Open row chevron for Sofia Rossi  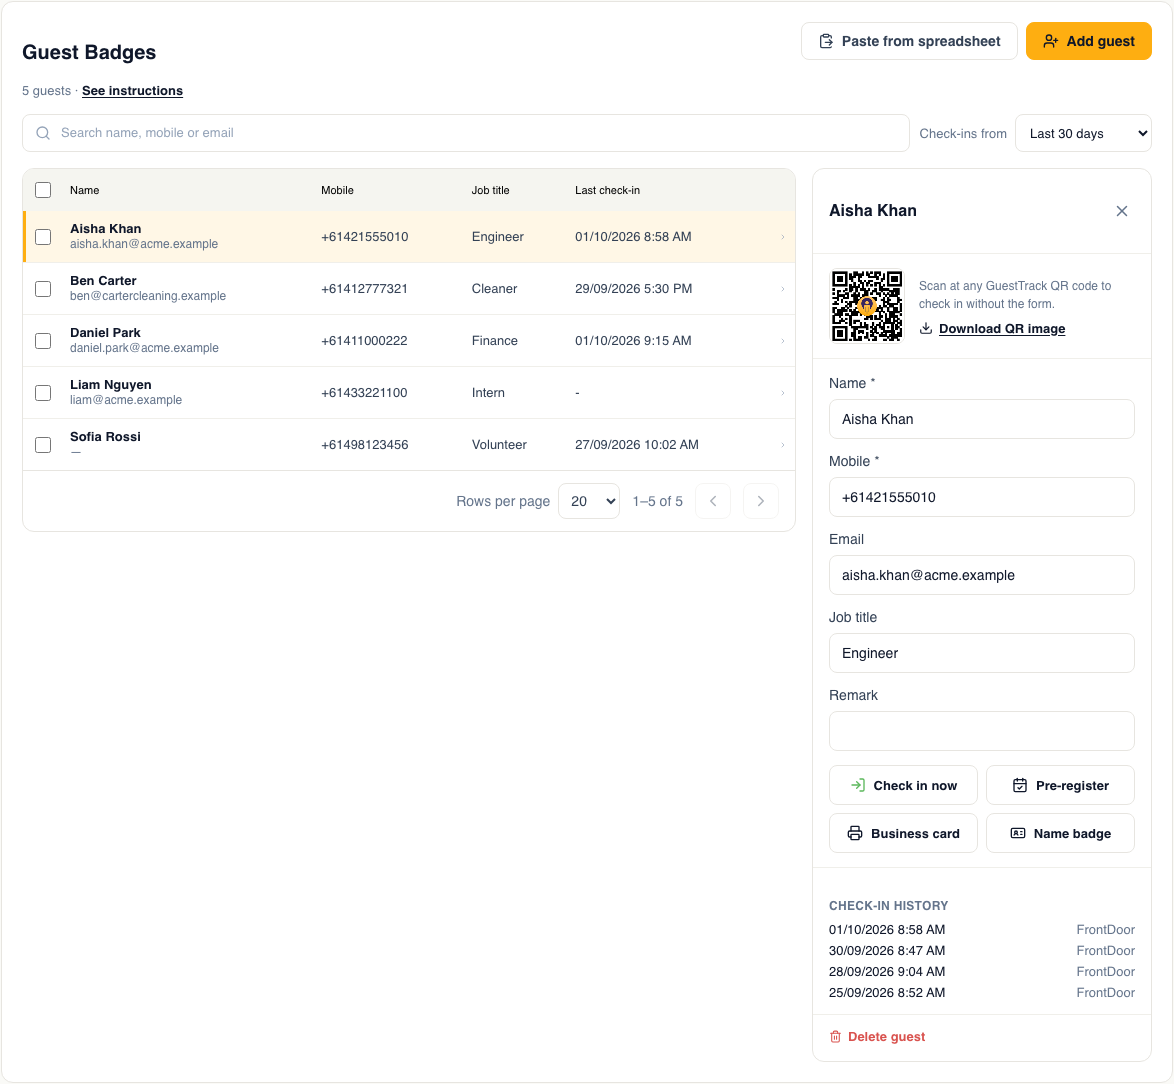(782, 445)
